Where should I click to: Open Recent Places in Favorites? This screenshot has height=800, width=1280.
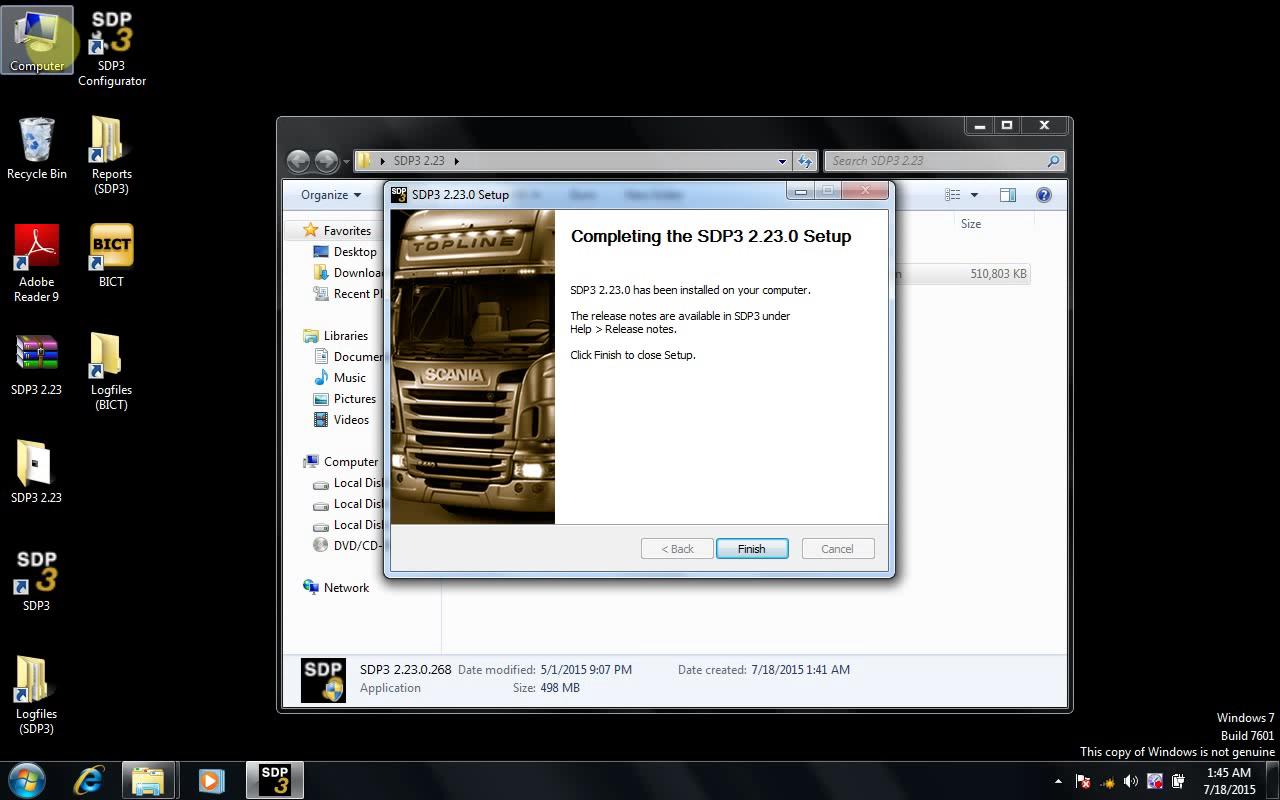point(348,294)
